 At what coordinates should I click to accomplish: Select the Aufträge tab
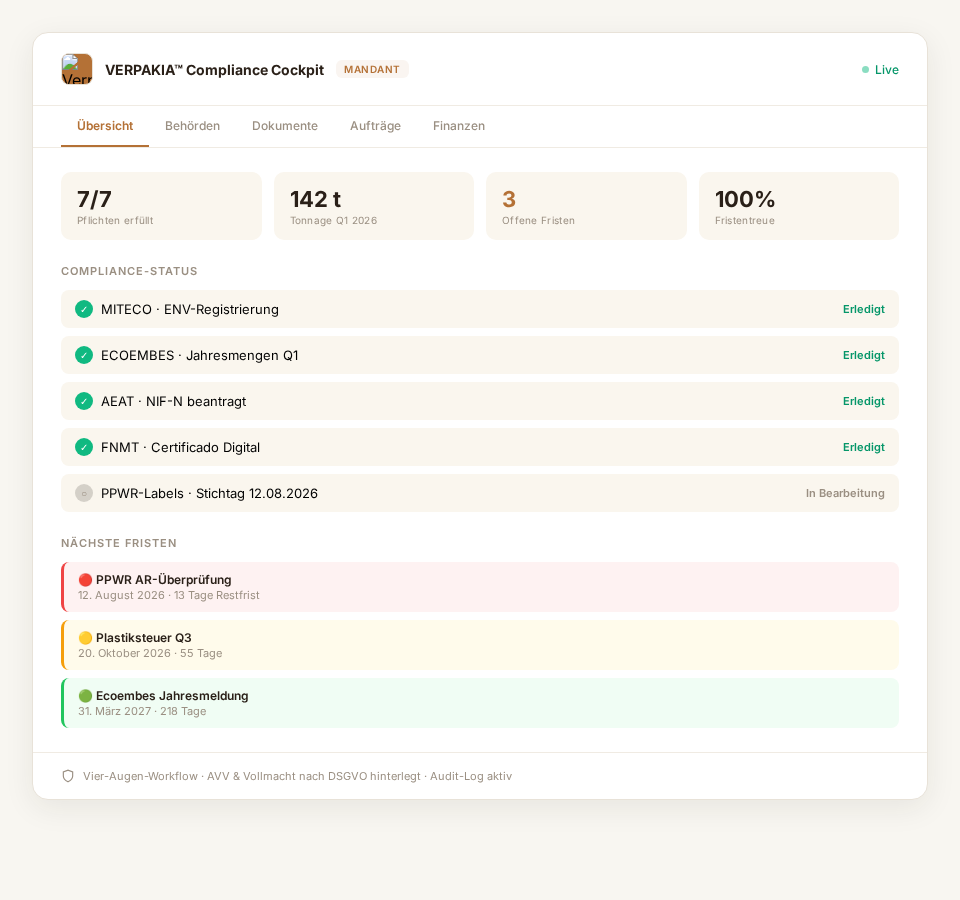375,126
